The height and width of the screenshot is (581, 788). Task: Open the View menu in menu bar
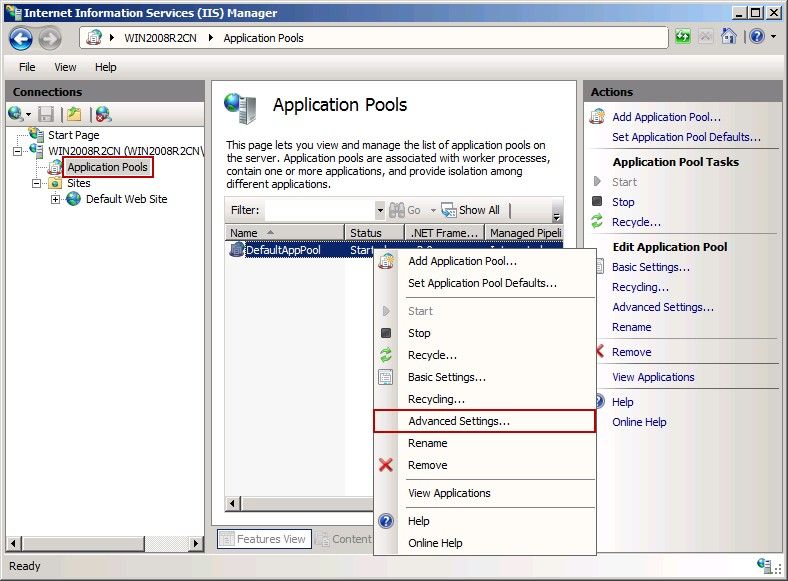[65, 67]
